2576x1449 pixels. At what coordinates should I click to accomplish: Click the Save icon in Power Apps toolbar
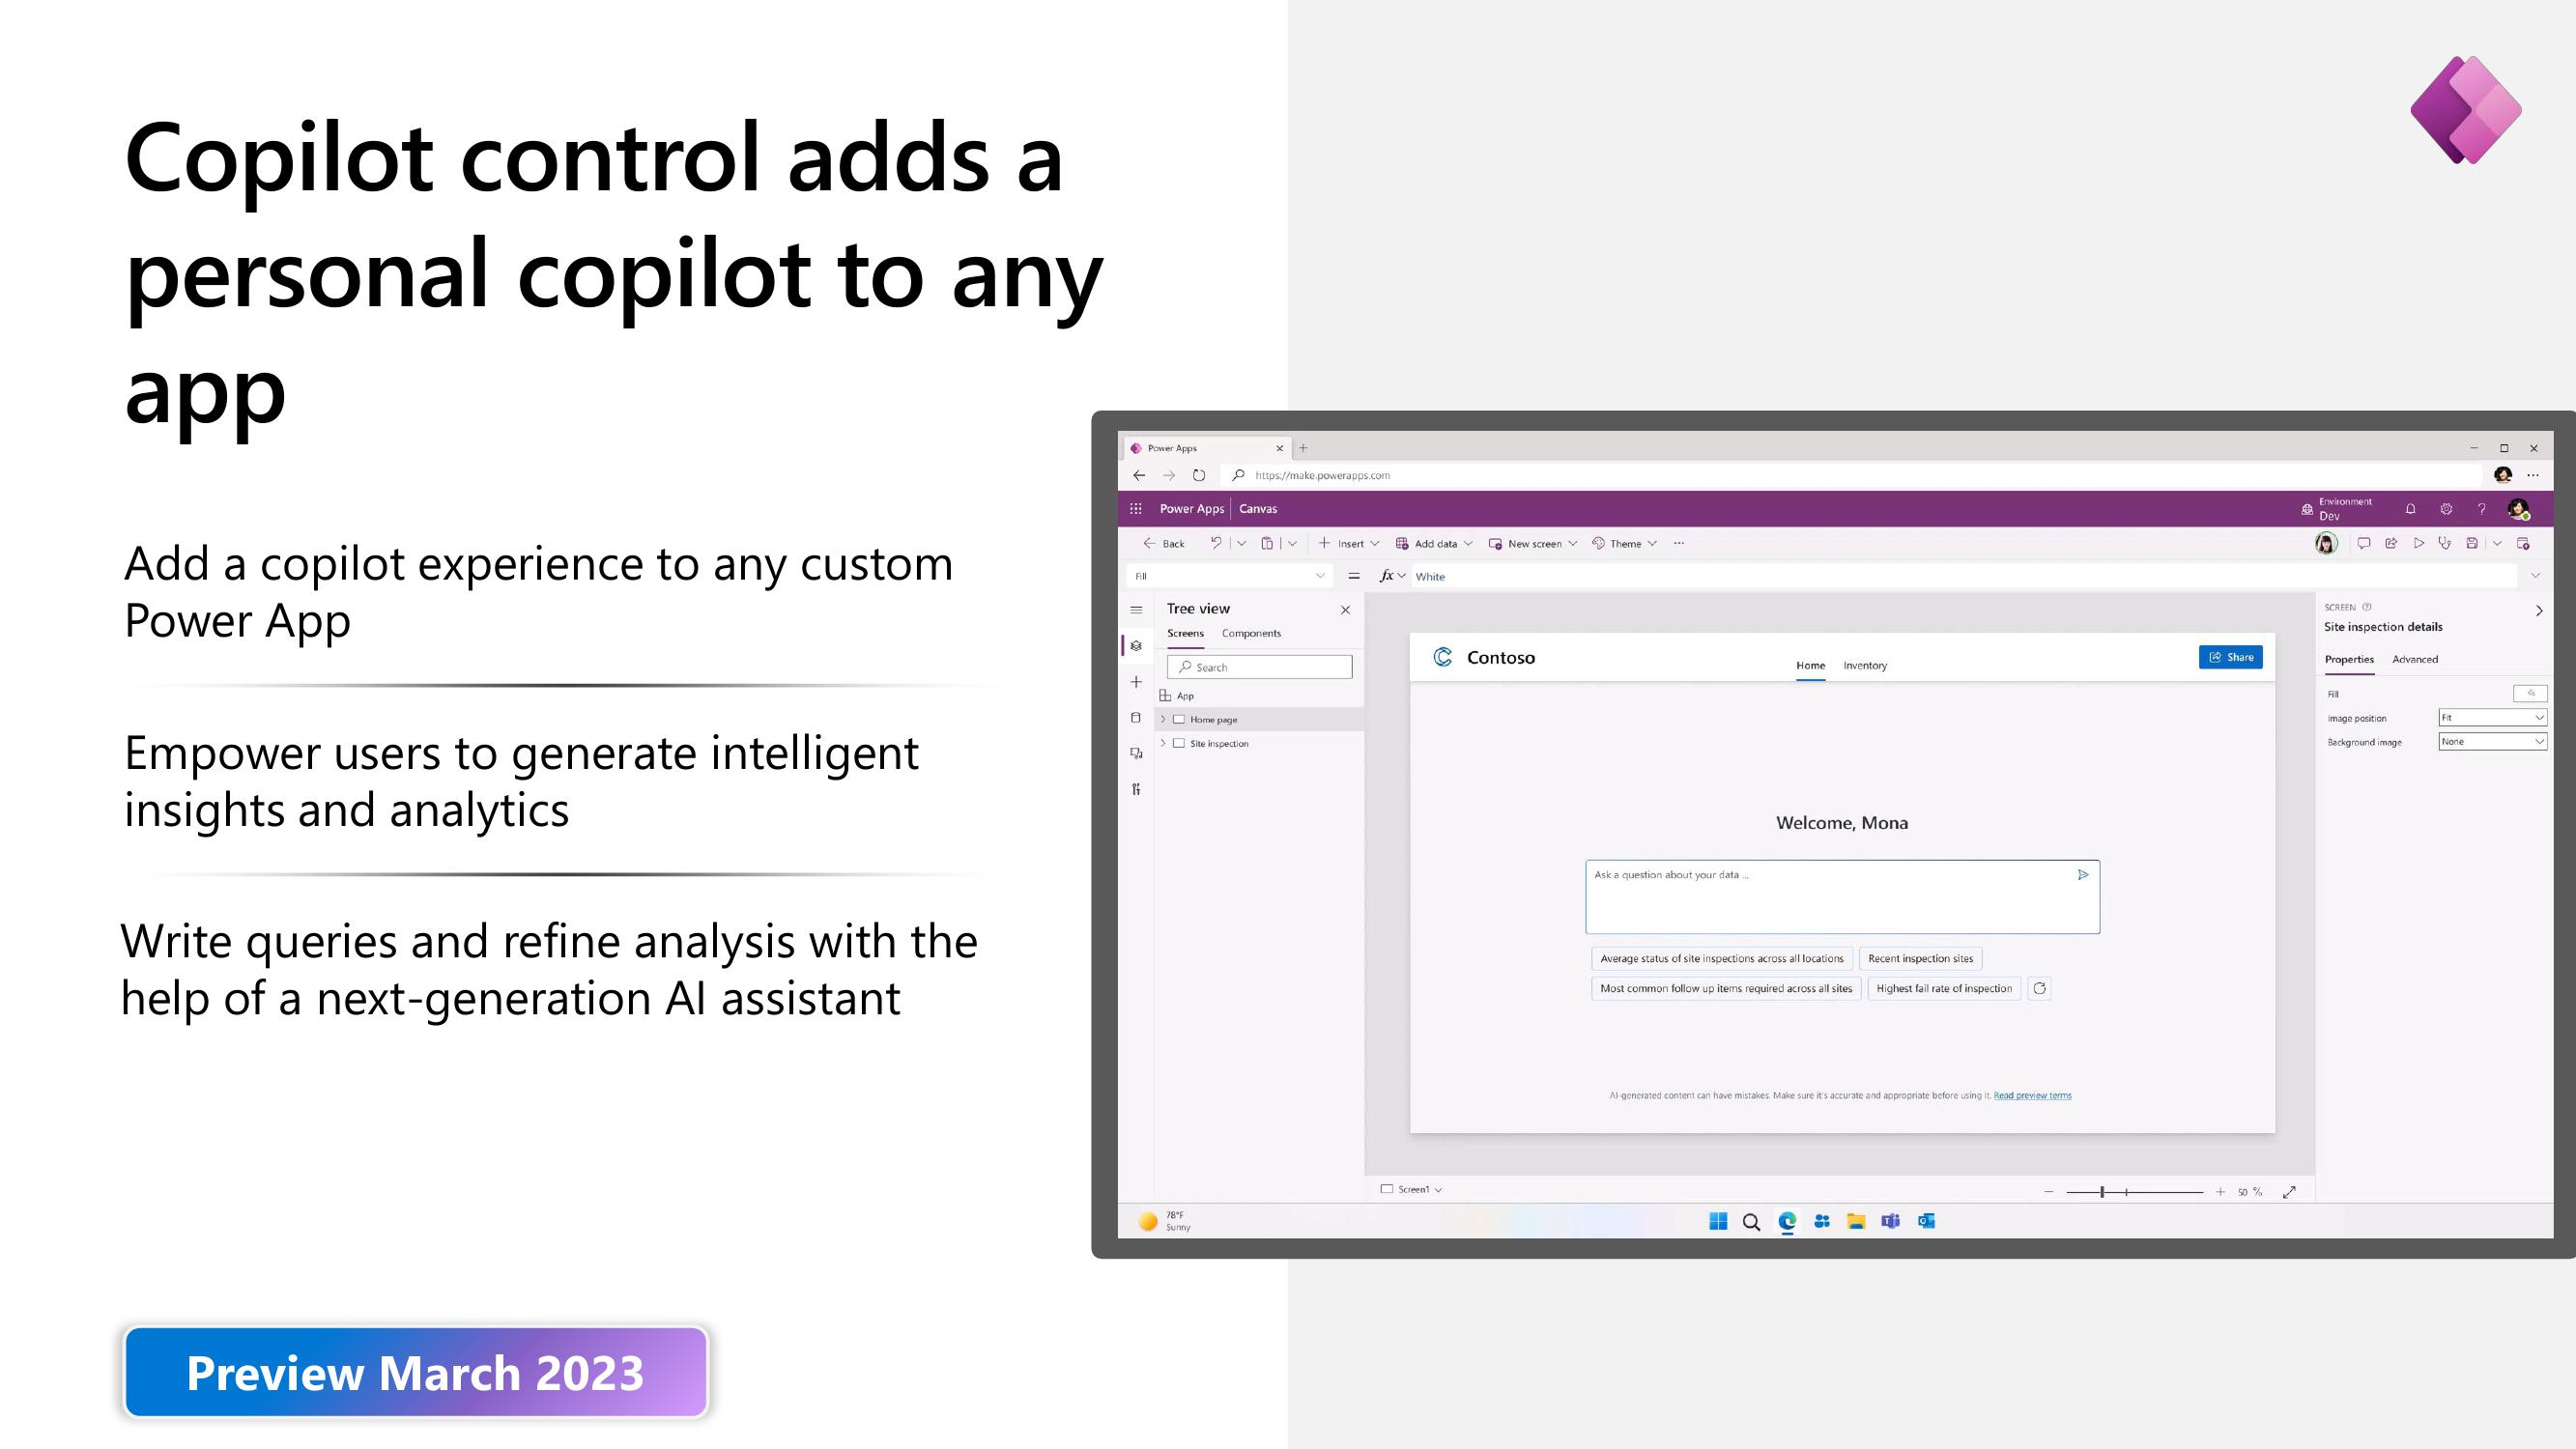(x=2470, y=543)
